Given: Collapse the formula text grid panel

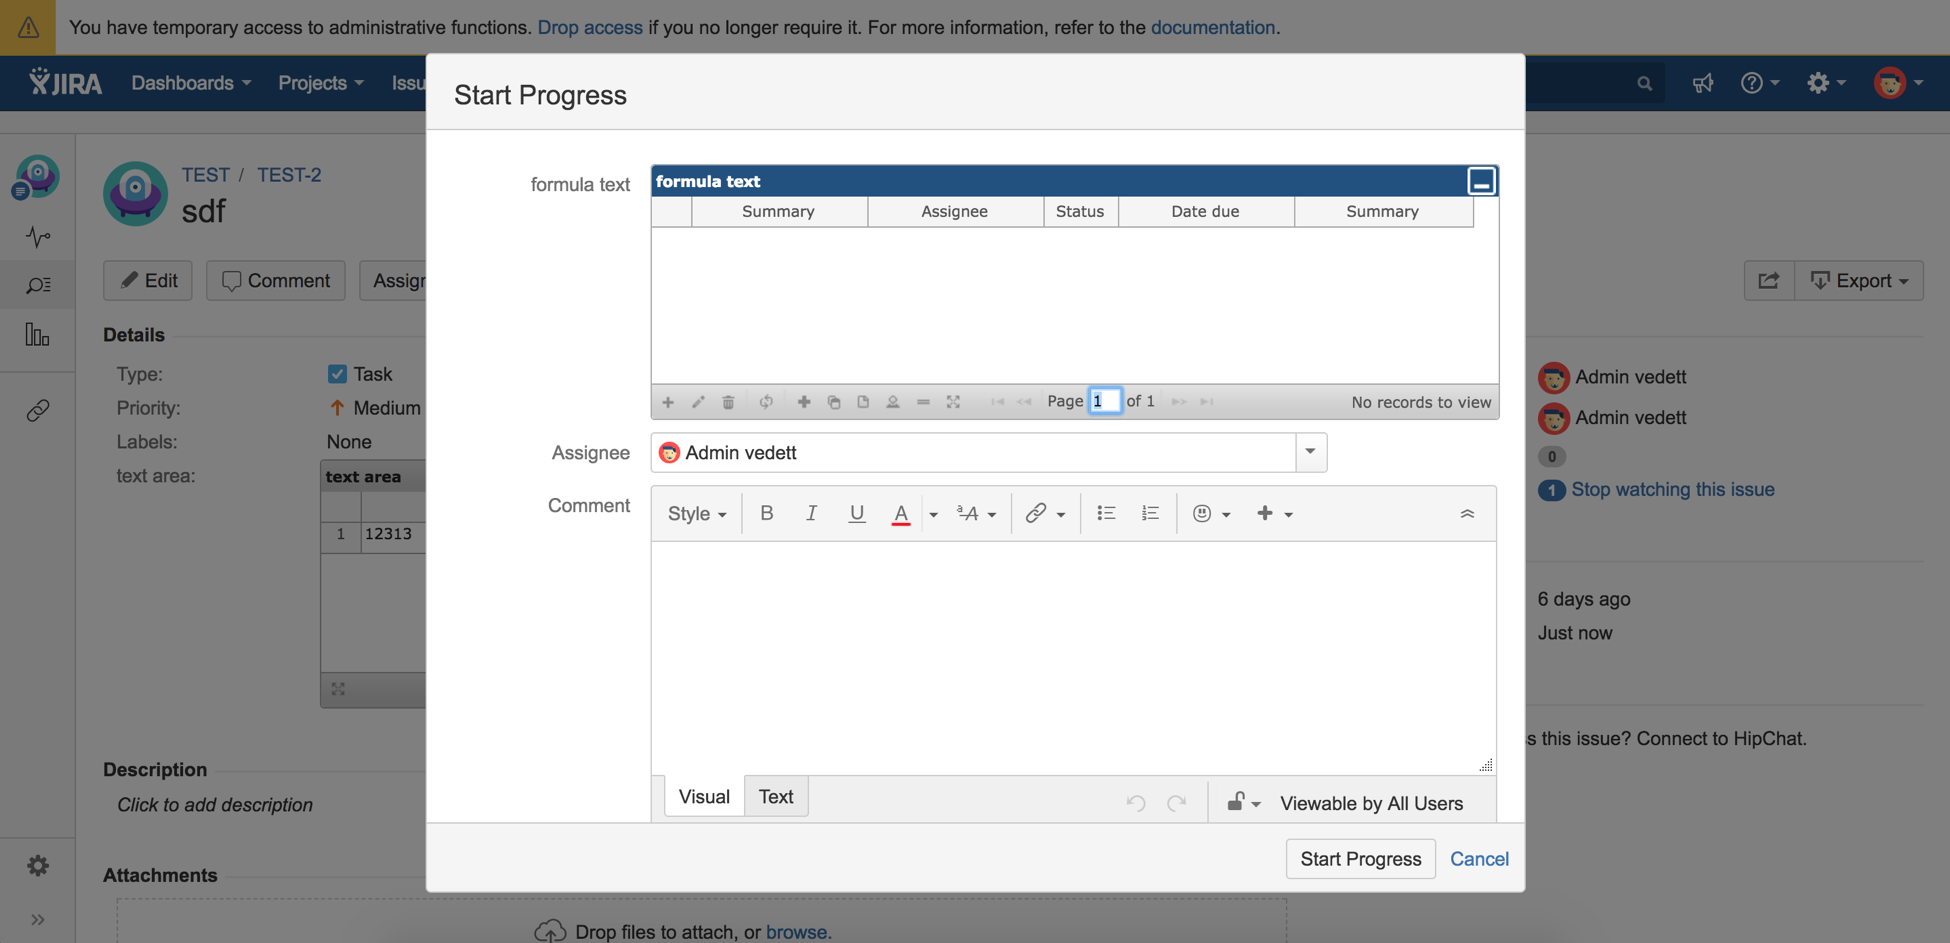Looking at the screenshot, I should click(x=1481, y=181).
